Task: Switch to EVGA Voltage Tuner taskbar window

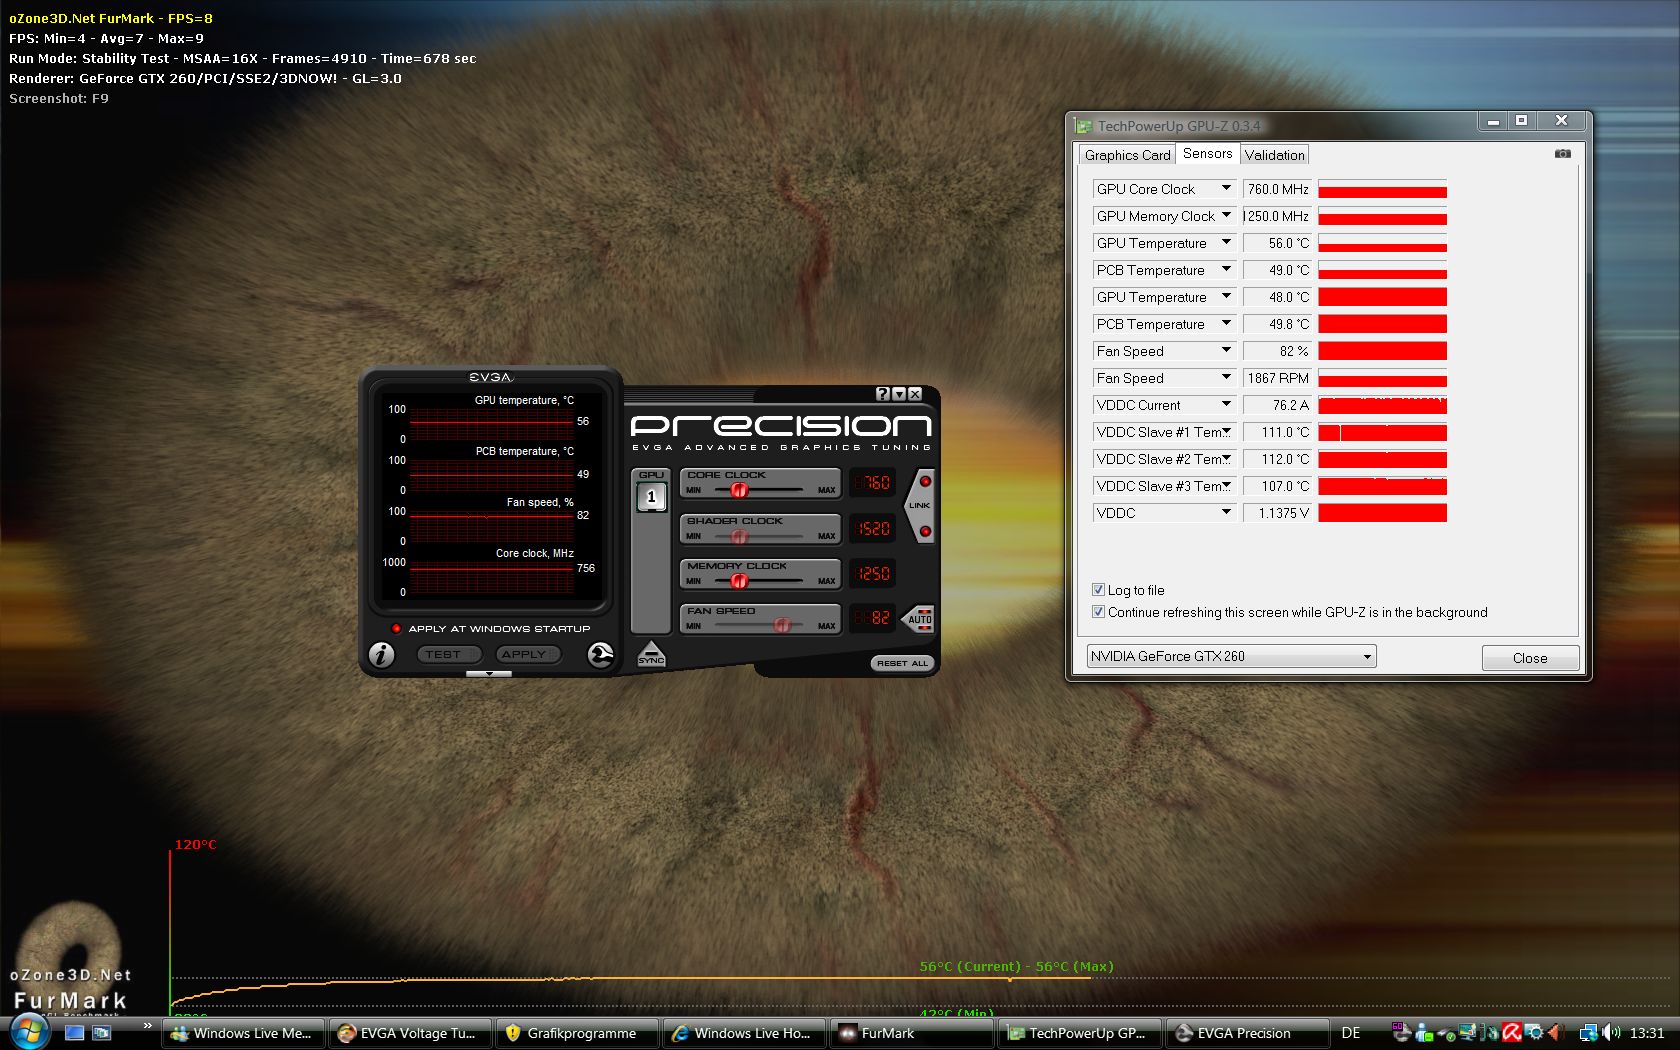Action: [410, 1033]
